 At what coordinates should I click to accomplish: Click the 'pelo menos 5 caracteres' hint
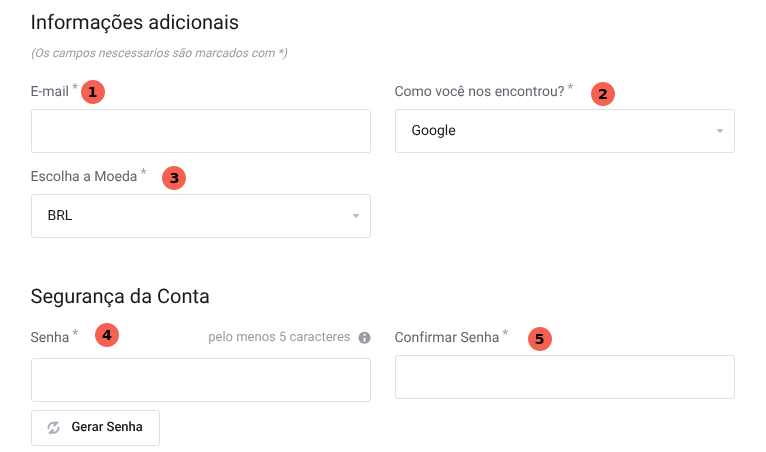coord(279,337)
